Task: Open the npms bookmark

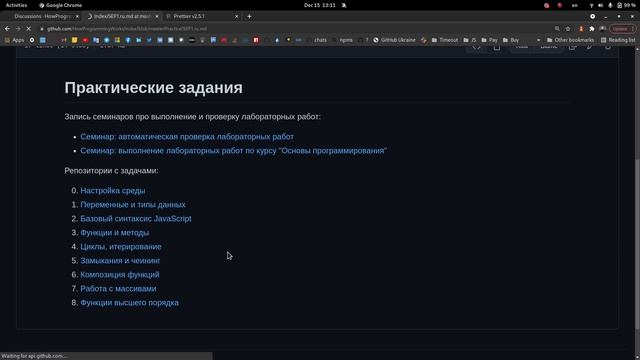Action: tap(343, 40)
